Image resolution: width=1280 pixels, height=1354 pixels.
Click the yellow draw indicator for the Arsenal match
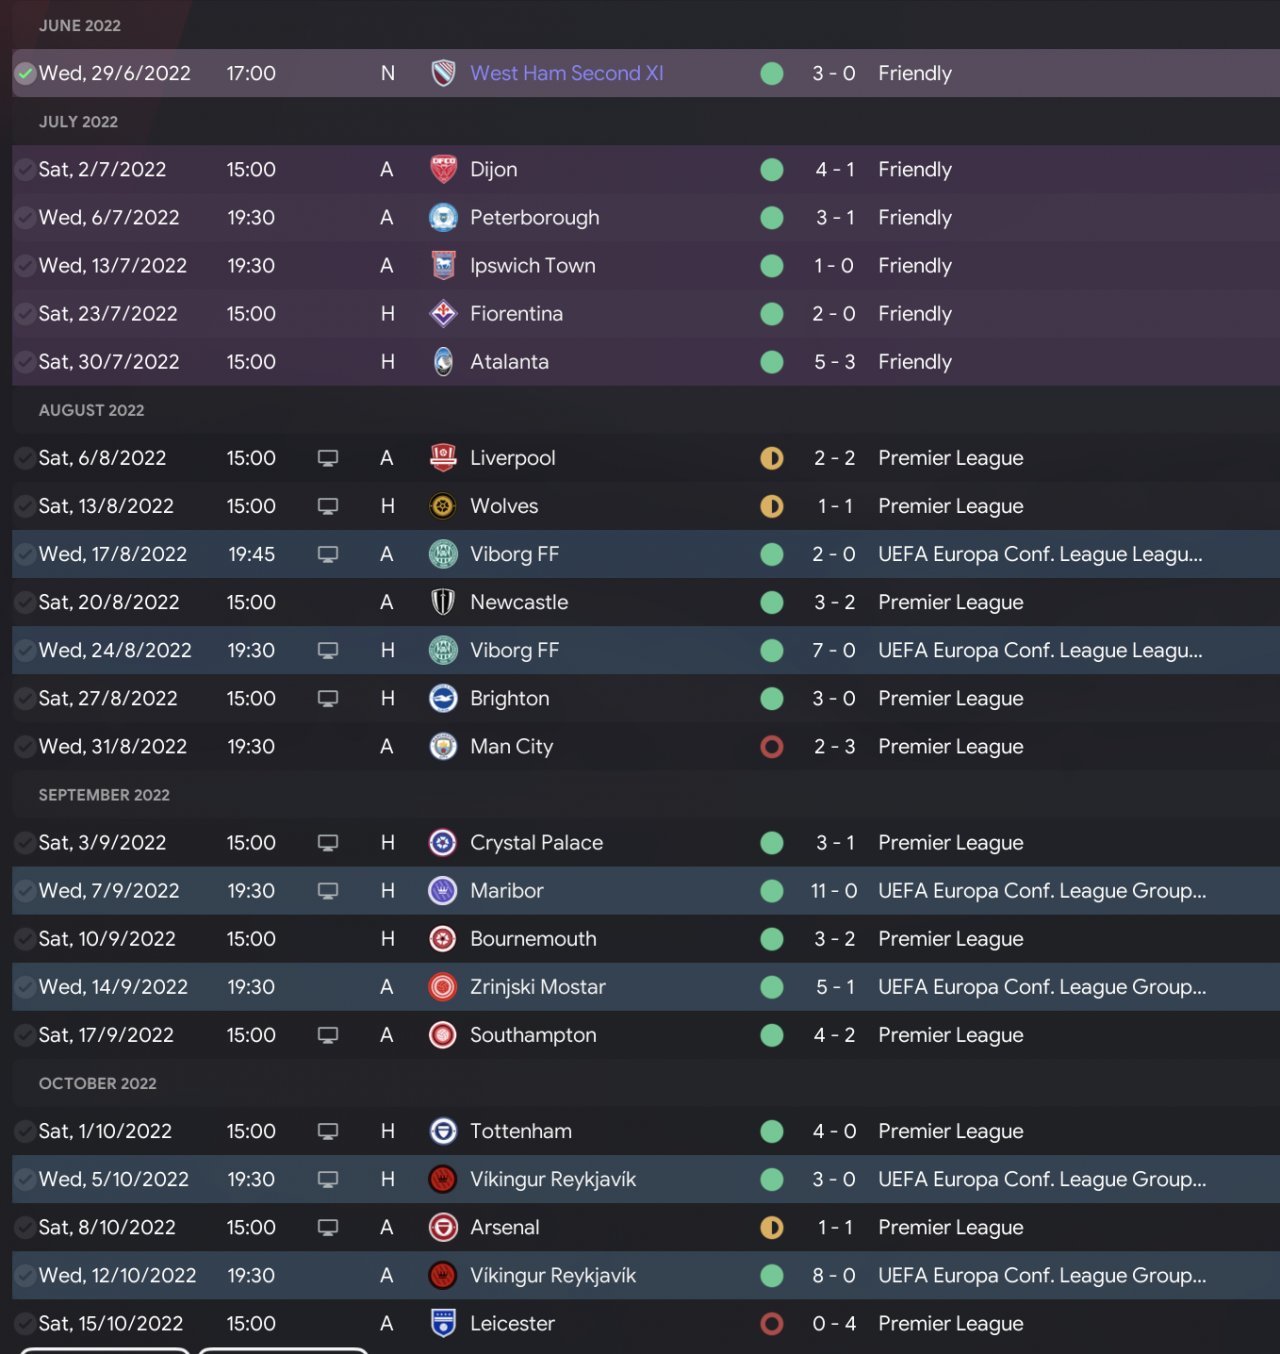pyautogui.click(x=772, y=1227)
